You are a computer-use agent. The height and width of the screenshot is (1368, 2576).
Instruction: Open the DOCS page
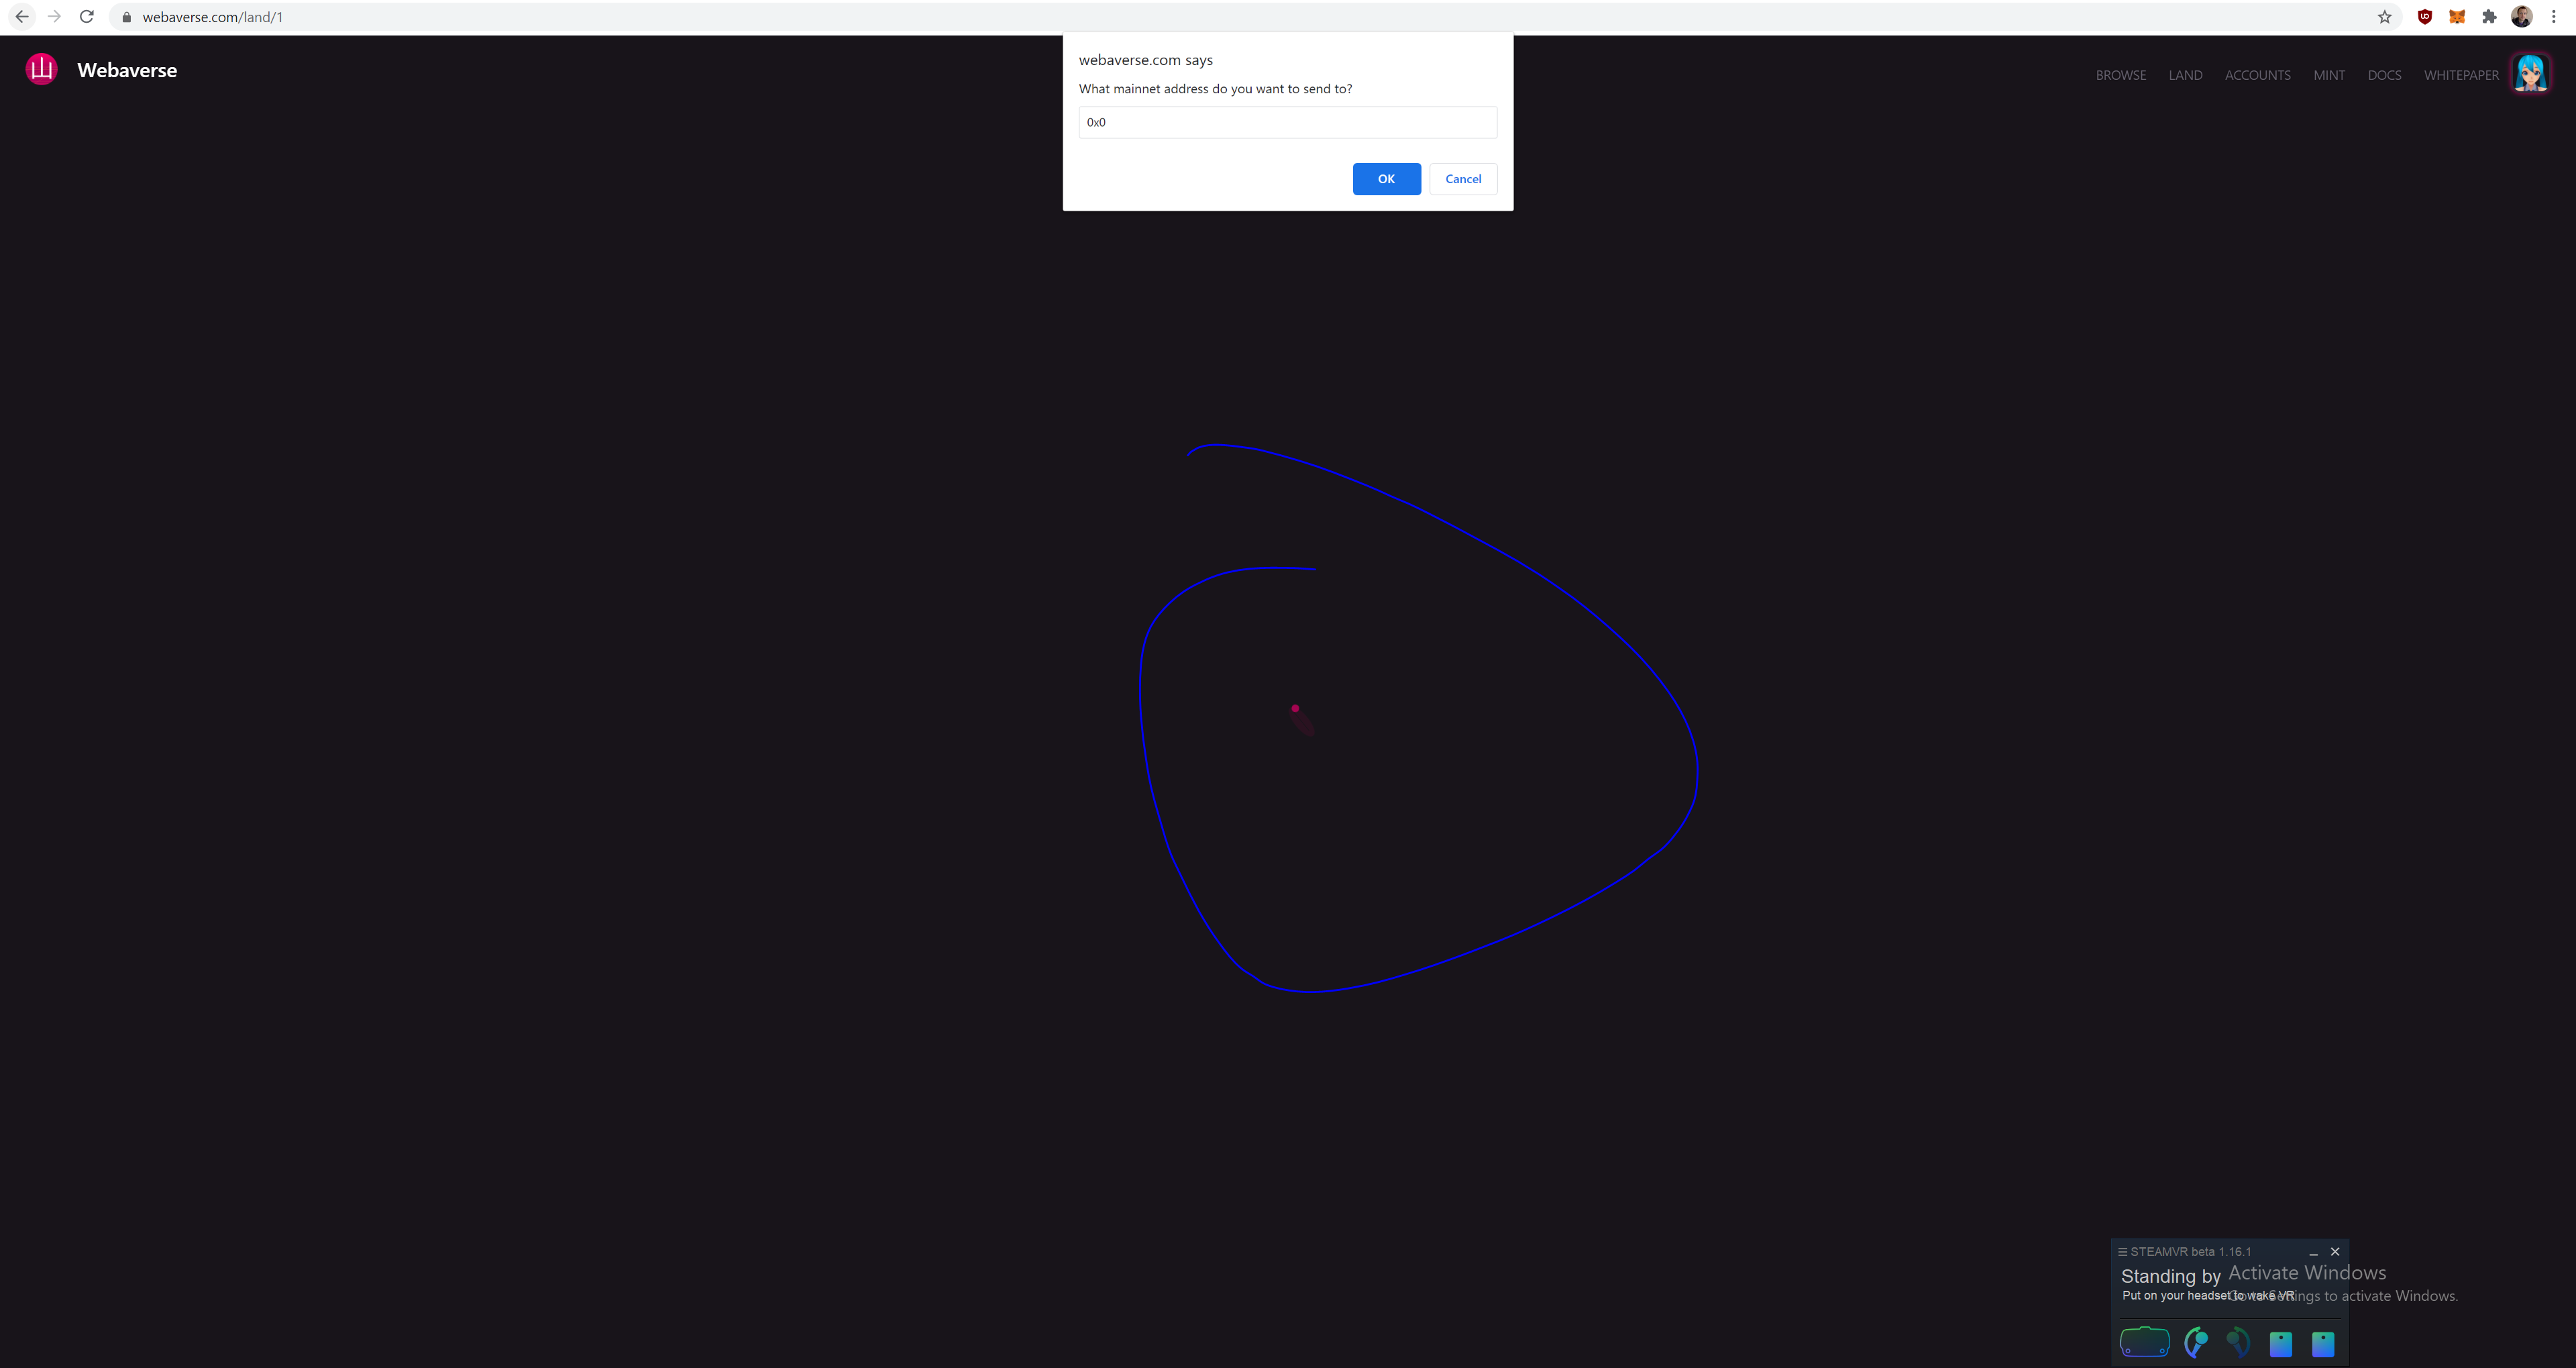point(2384,74)
